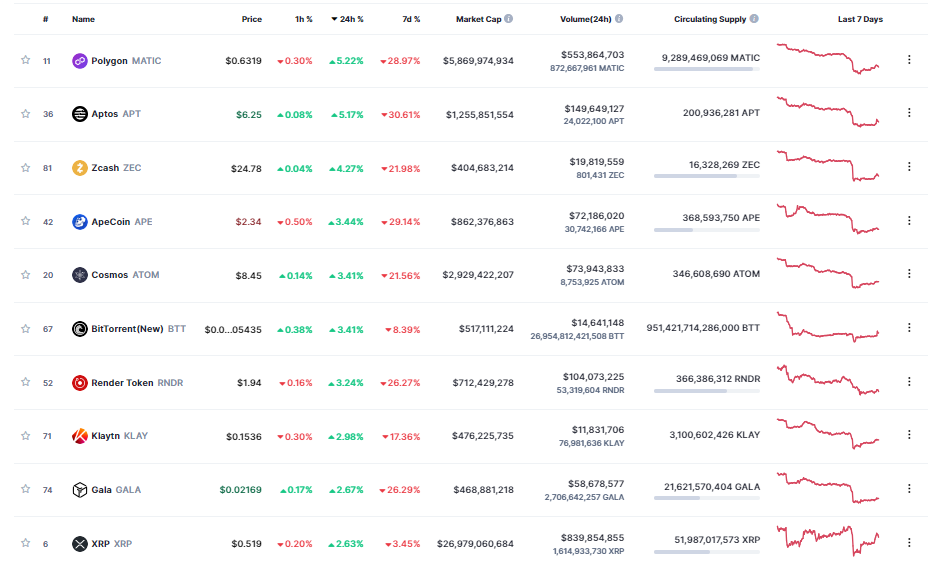Toggle watchlist star for ApeCoin
Screen dimensions: 930x566
(x=26, y=221)
